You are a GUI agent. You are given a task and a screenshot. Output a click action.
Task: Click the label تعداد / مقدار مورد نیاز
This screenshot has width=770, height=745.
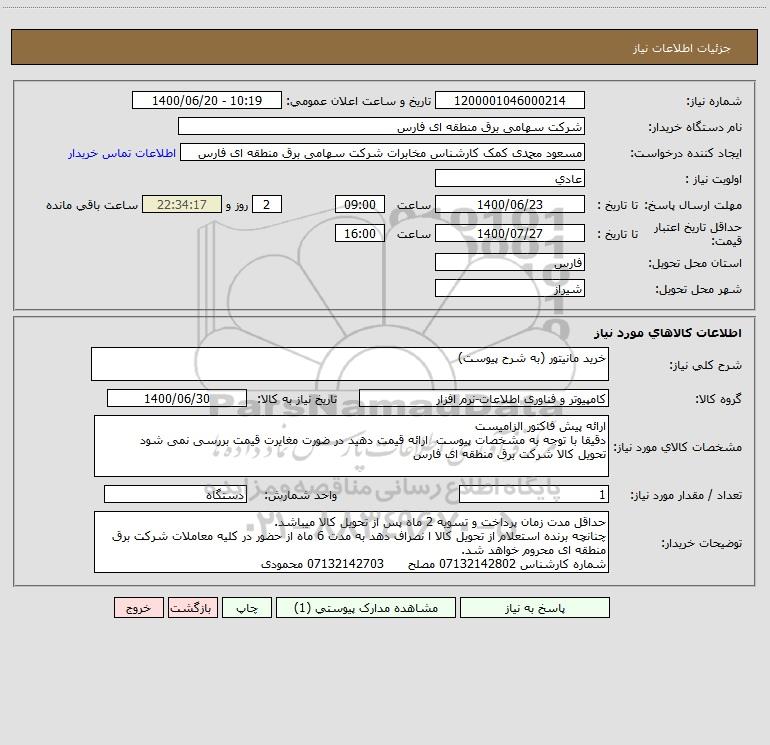[686, 496]
